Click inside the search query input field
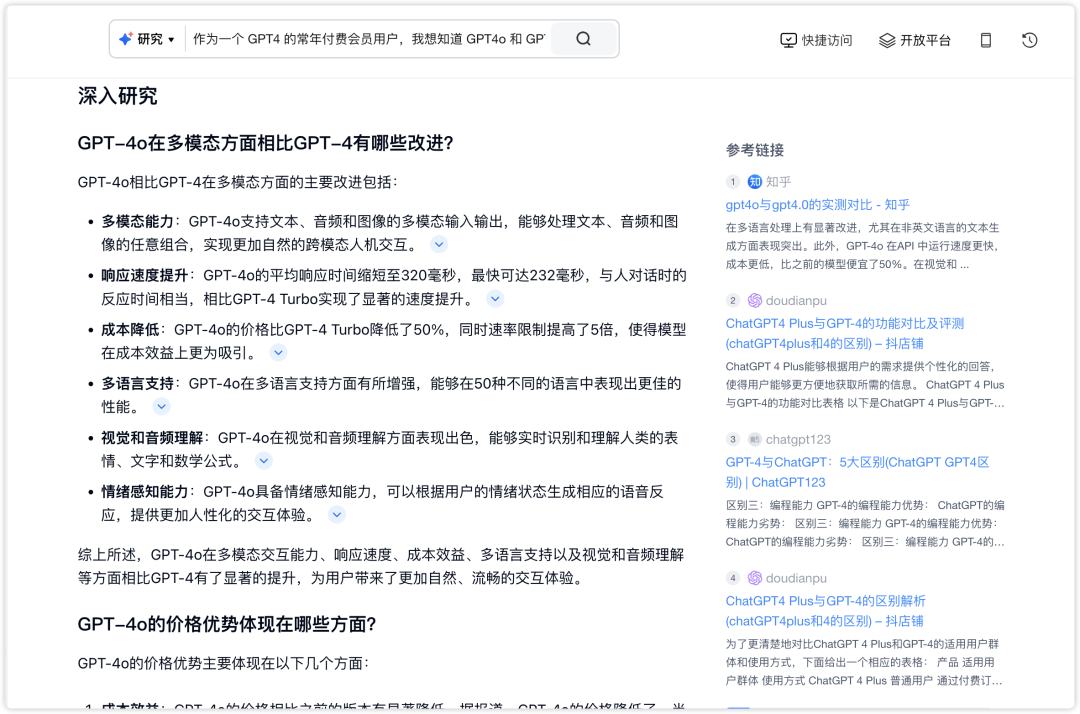 370,37
